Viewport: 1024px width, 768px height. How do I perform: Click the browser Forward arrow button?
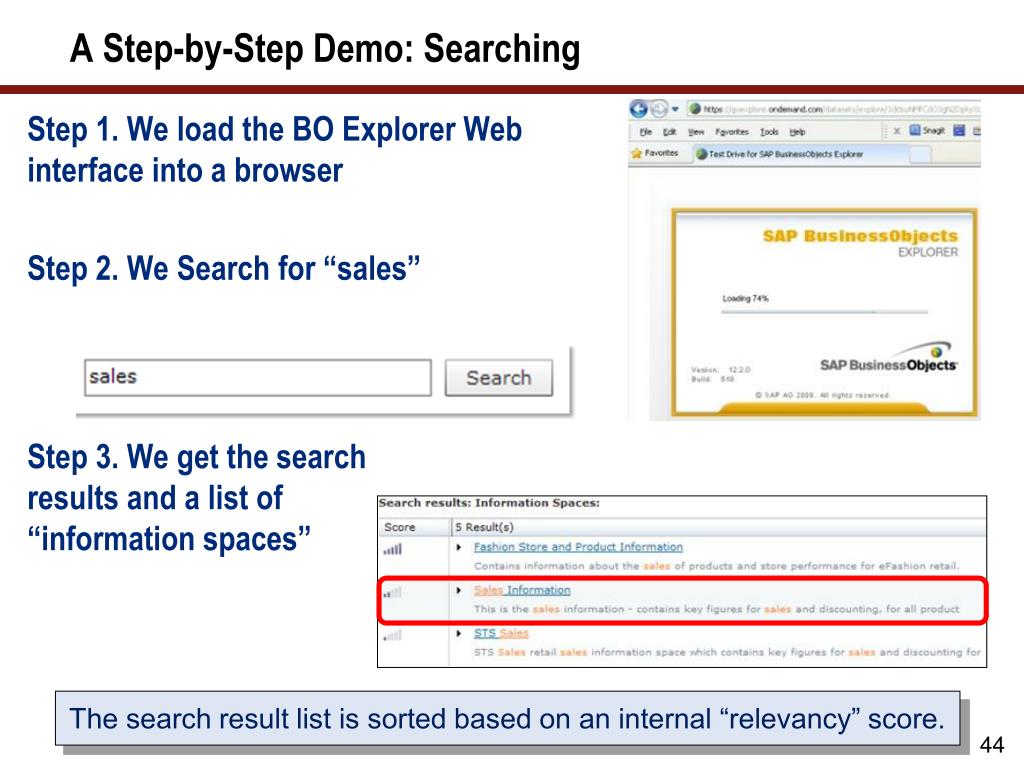659,108
